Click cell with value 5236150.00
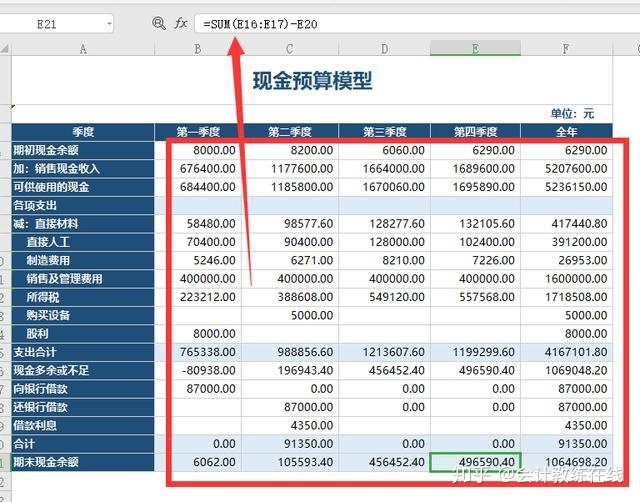The height and width of the screenshot is (502, 640). click(567, 187)
